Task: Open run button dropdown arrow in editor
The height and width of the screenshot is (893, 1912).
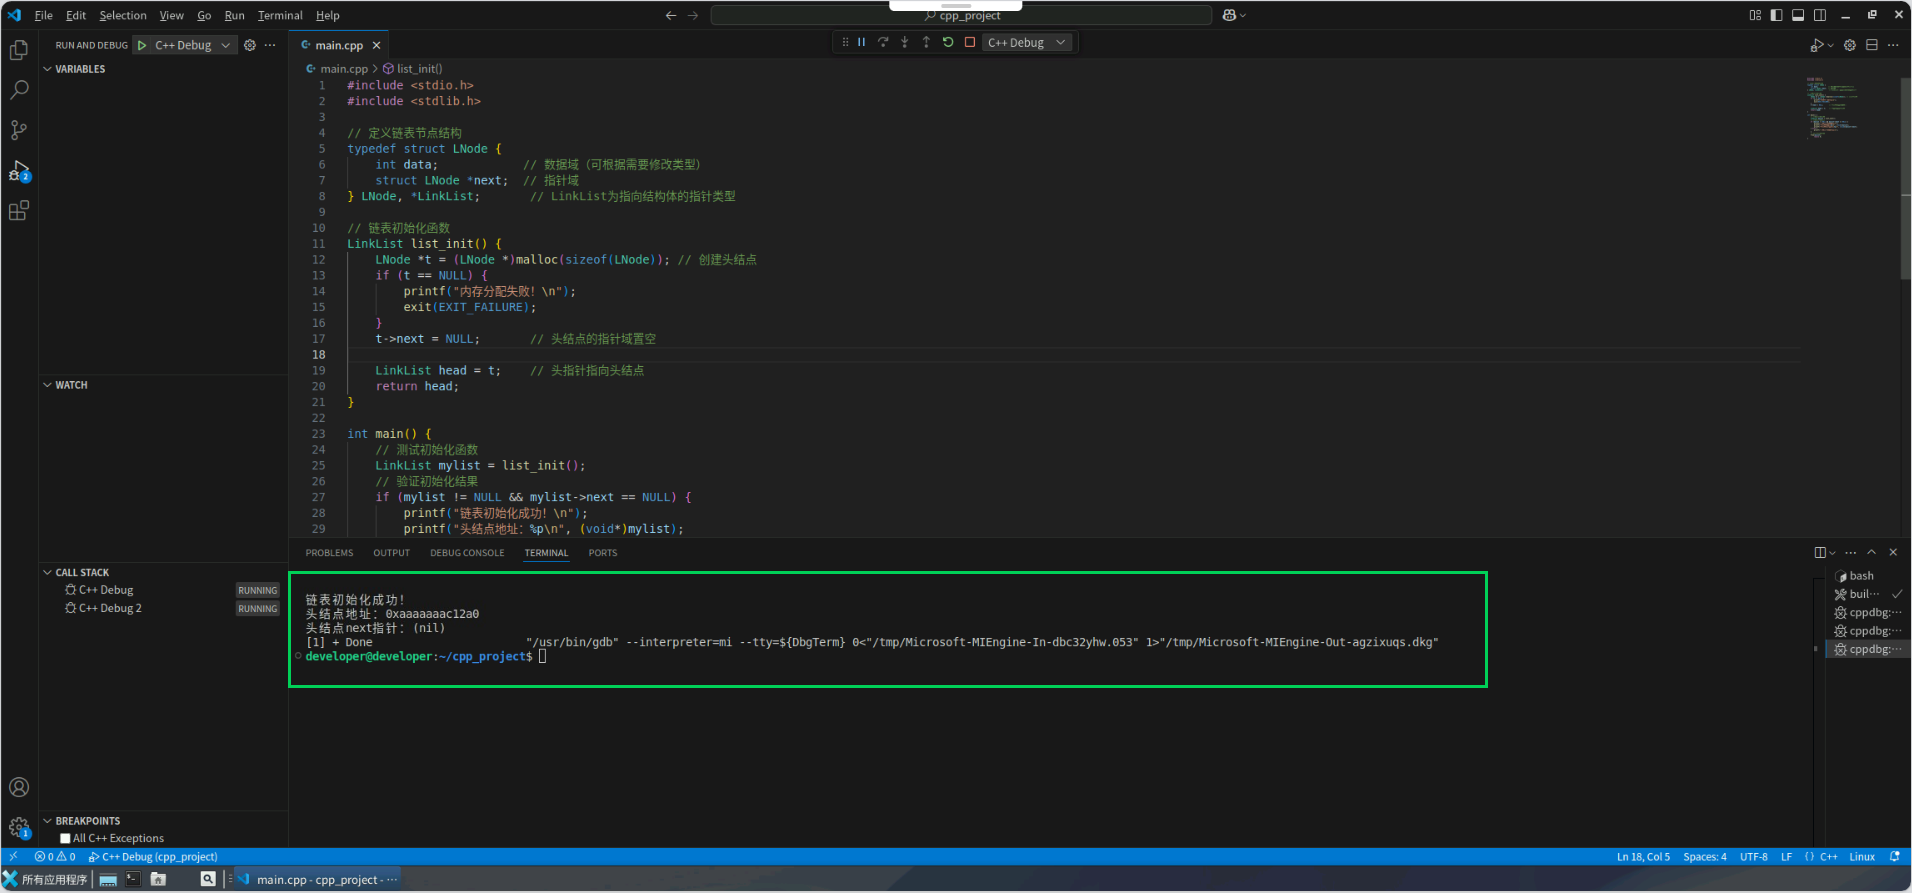Action: point(1831,45)
